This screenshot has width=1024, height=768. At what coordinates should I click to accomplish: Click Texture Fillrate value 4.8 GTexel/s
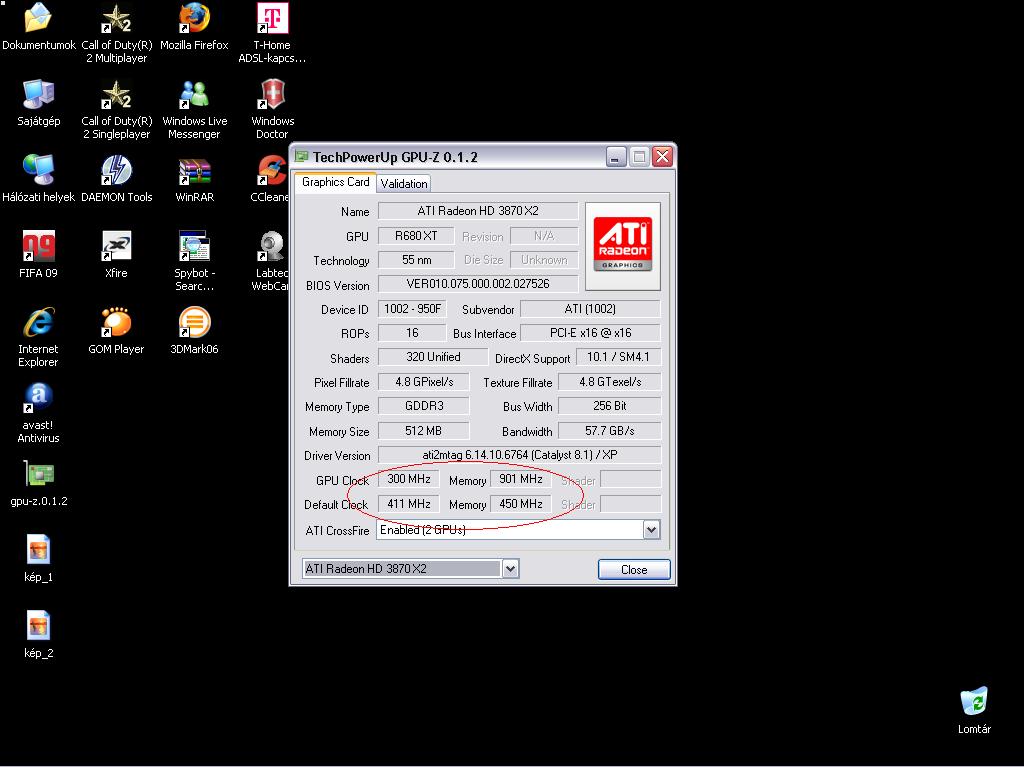click(x=609, y=382)
